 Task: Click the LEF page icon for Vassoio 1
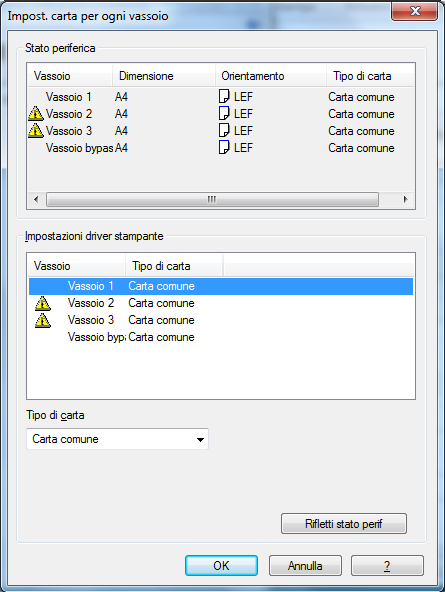pyautogui.click(x=224, y=97)
